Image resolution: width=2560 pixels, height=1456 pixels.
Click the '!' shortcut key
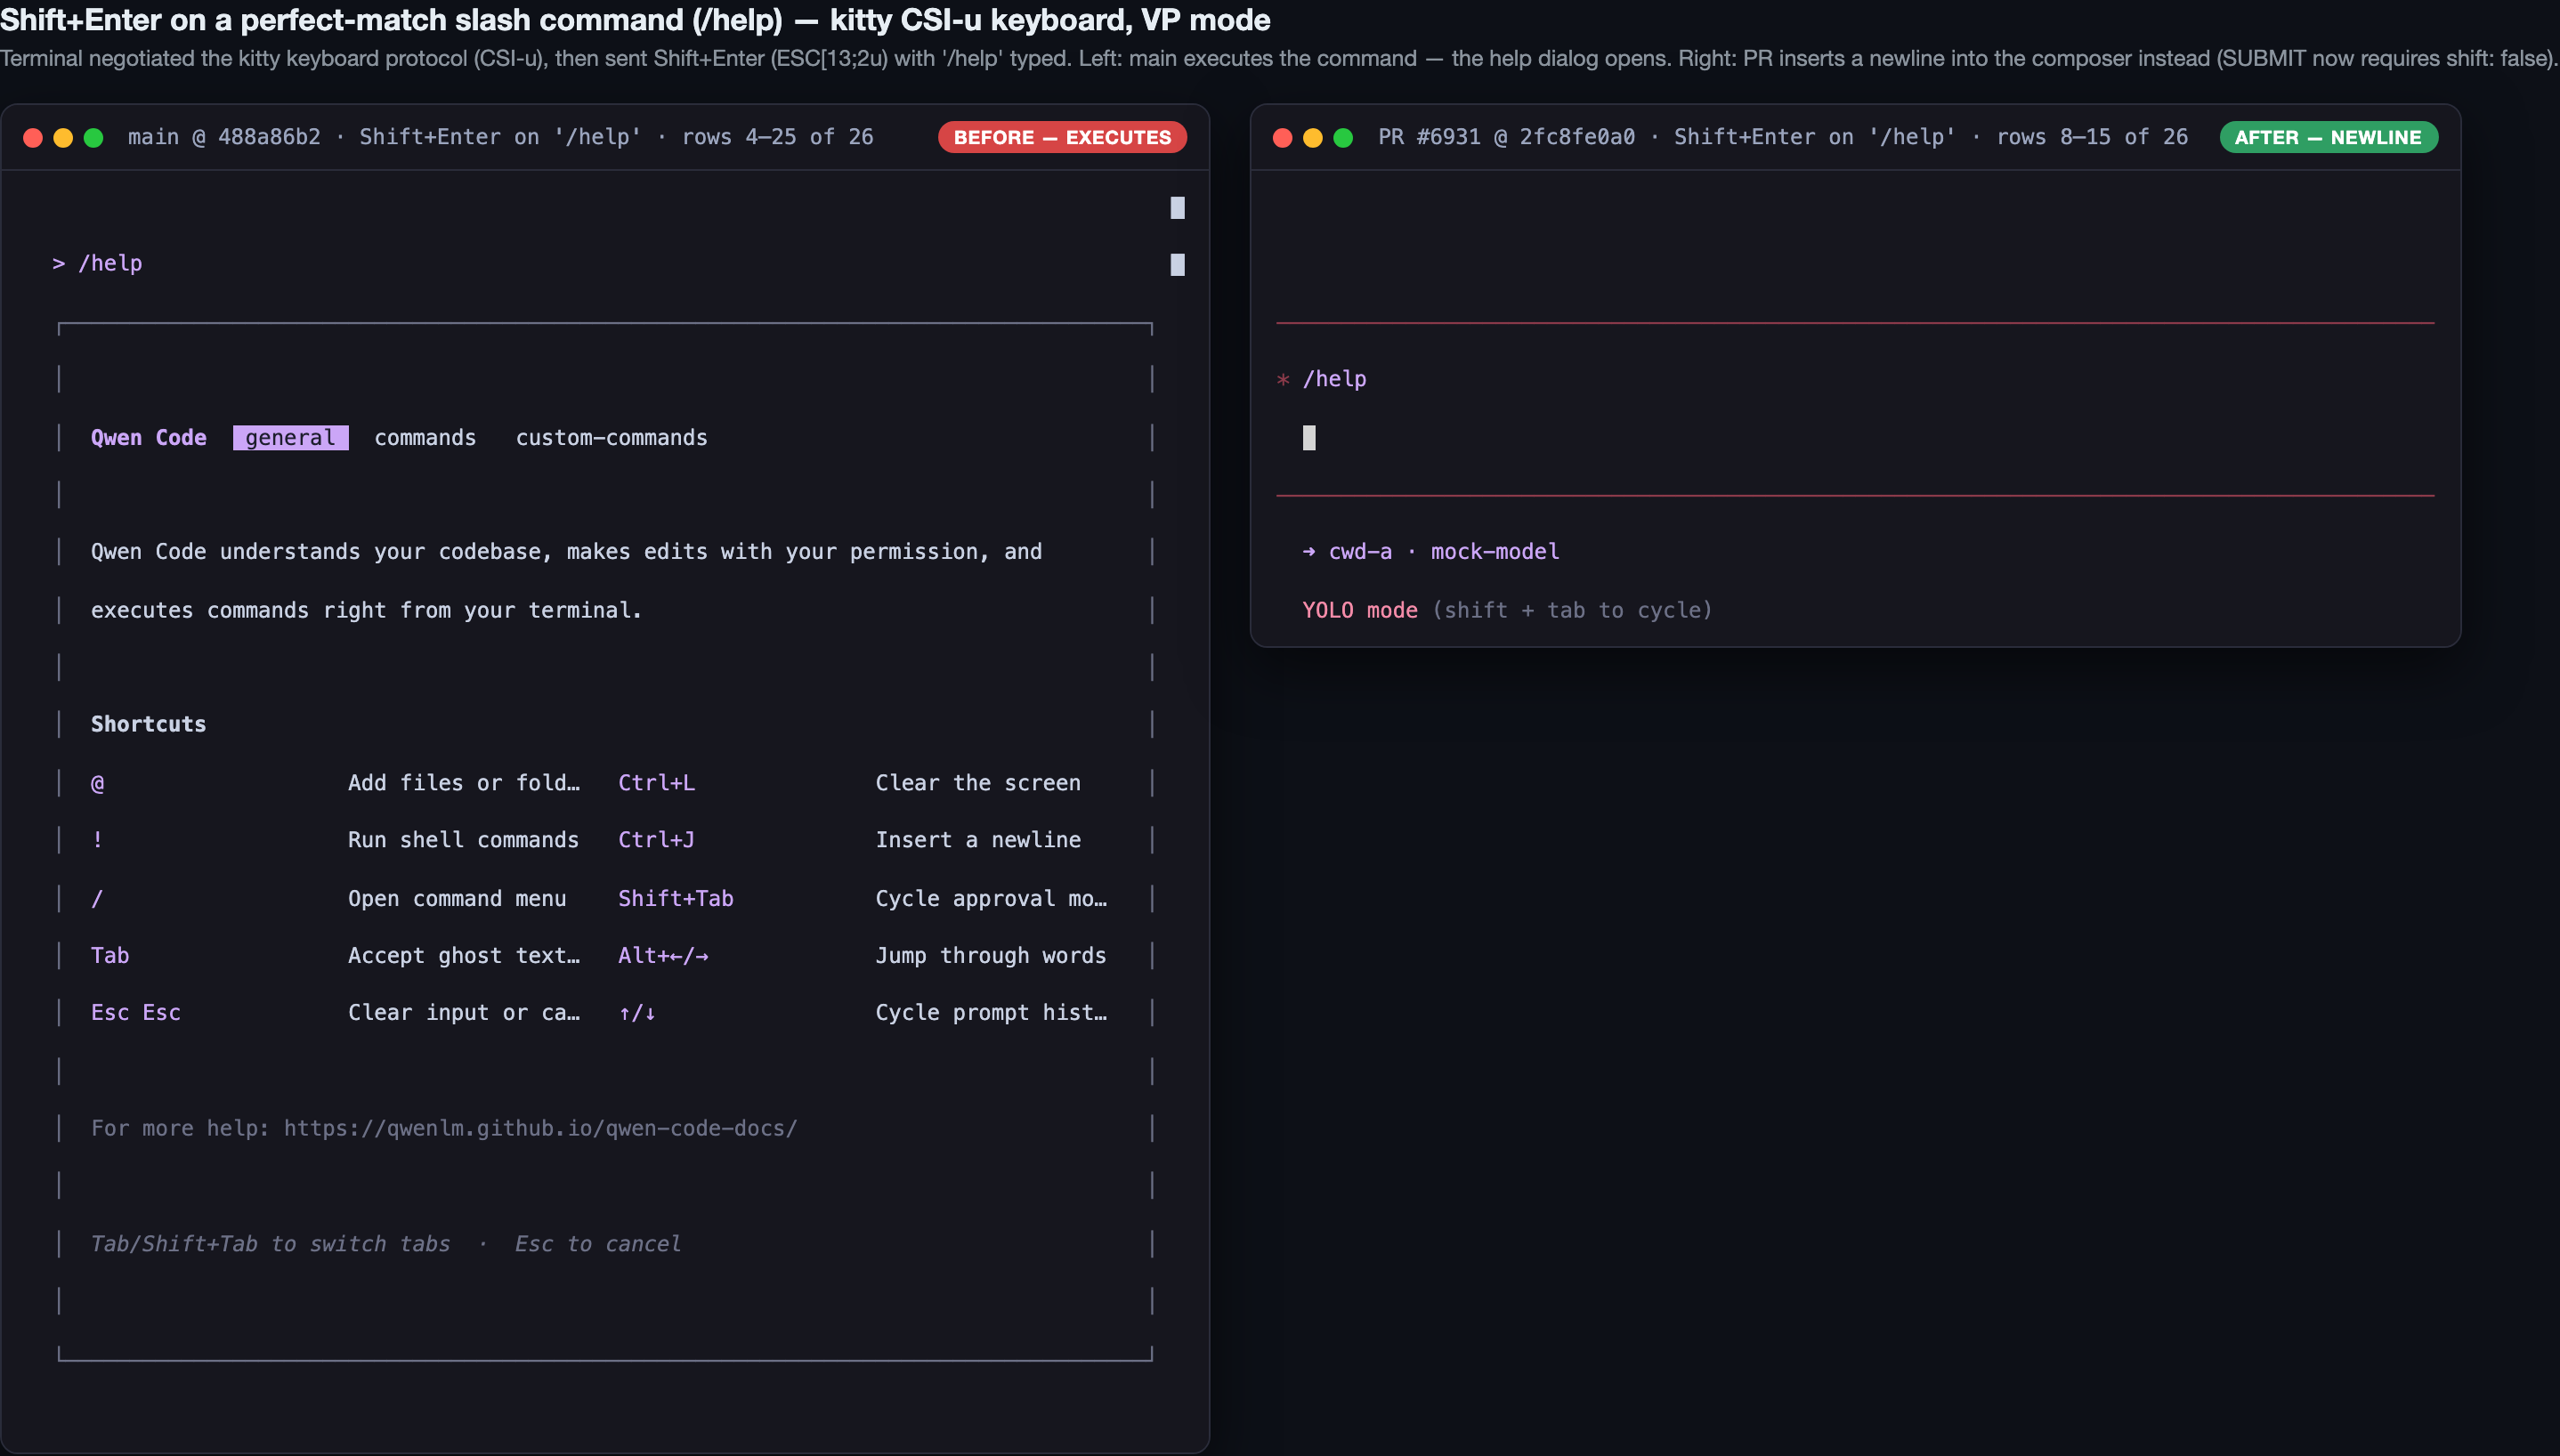pyautogui.click(x=97, y=840)
